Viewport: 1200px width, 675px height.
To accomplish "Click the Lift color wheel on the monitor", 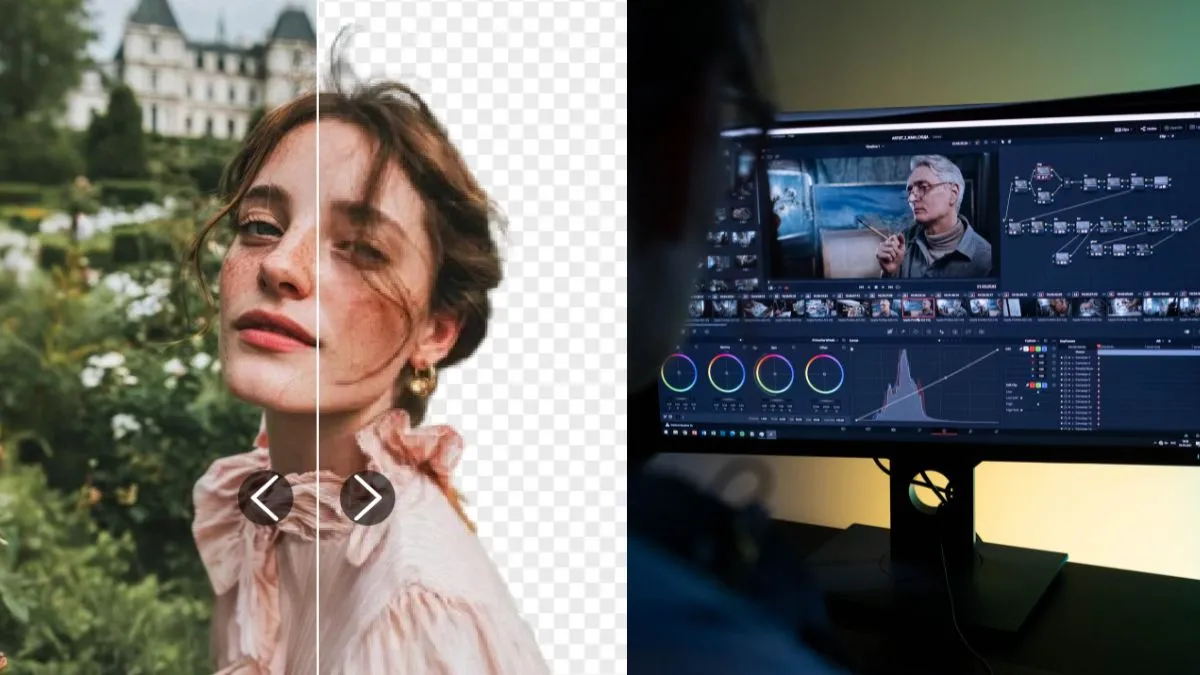I will point(679,373).
